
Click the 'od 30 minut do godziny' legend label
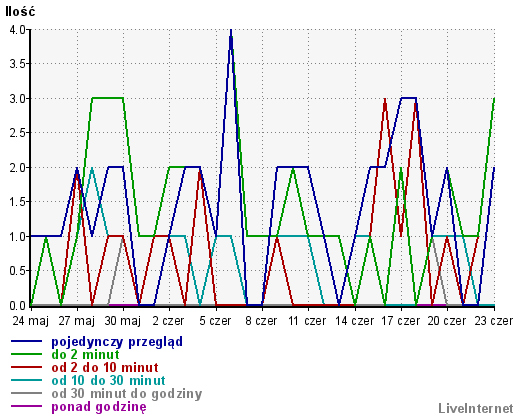(x=127, y=394)
